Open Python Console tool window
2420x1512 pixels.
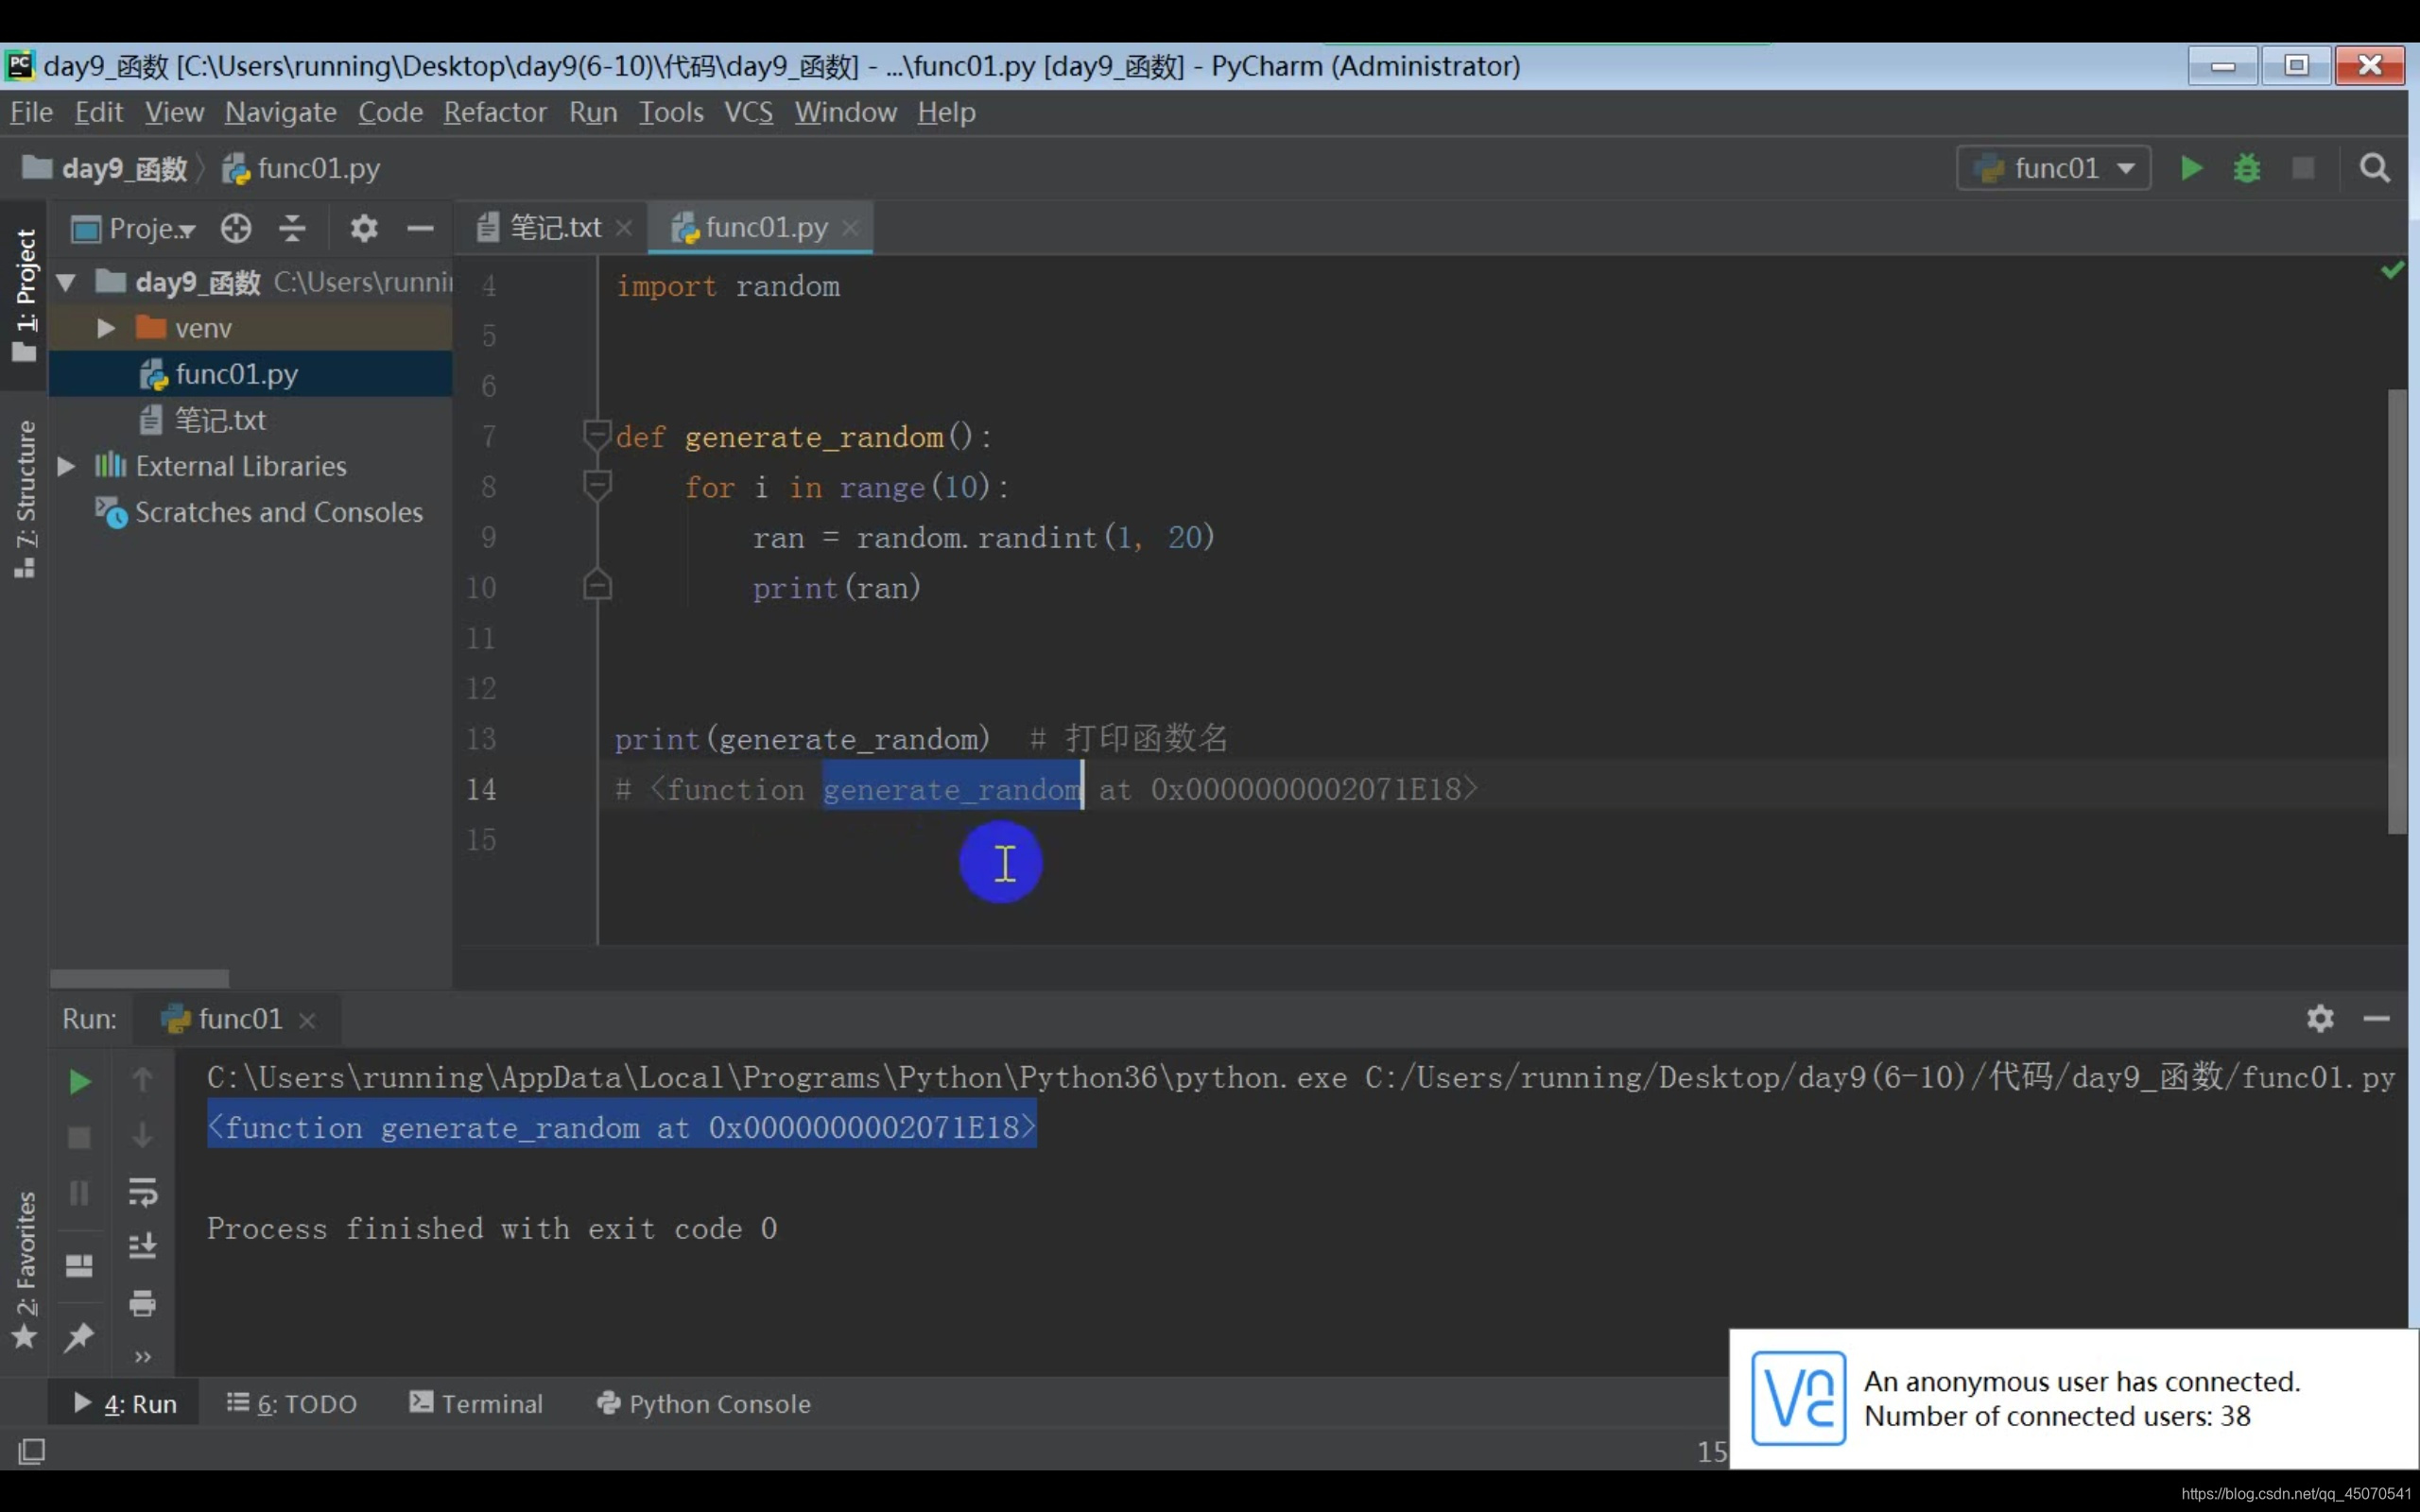tap(703, 1403)
